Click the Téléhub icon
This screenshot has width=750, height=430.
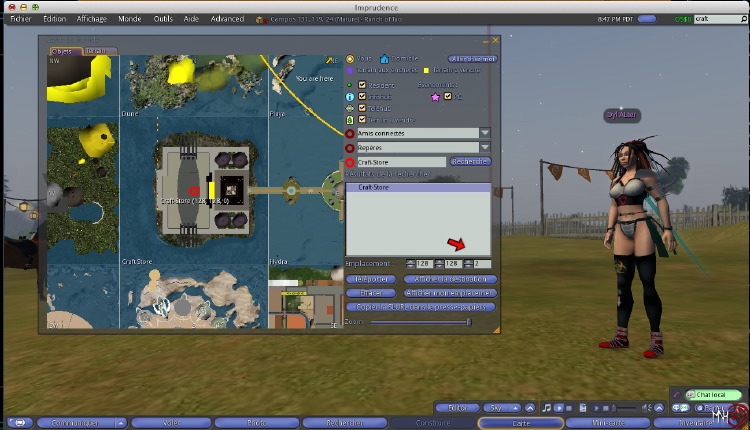[x=350, y=109]
